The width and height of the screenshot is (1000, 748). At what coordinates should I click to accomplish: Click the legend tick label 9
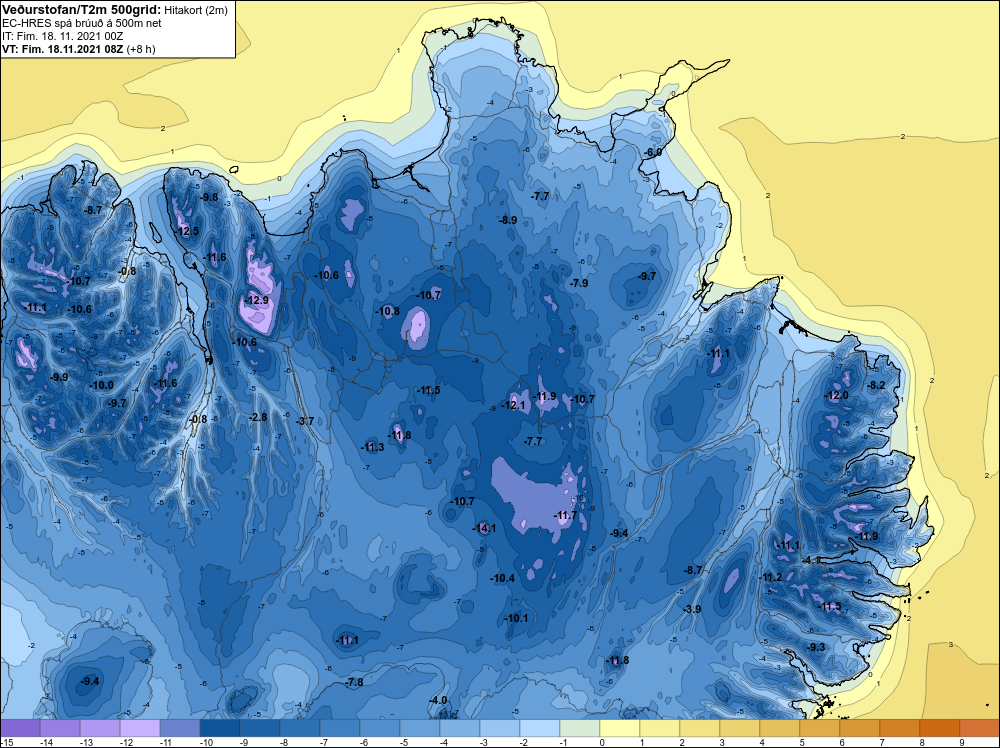tap(962, 742)
